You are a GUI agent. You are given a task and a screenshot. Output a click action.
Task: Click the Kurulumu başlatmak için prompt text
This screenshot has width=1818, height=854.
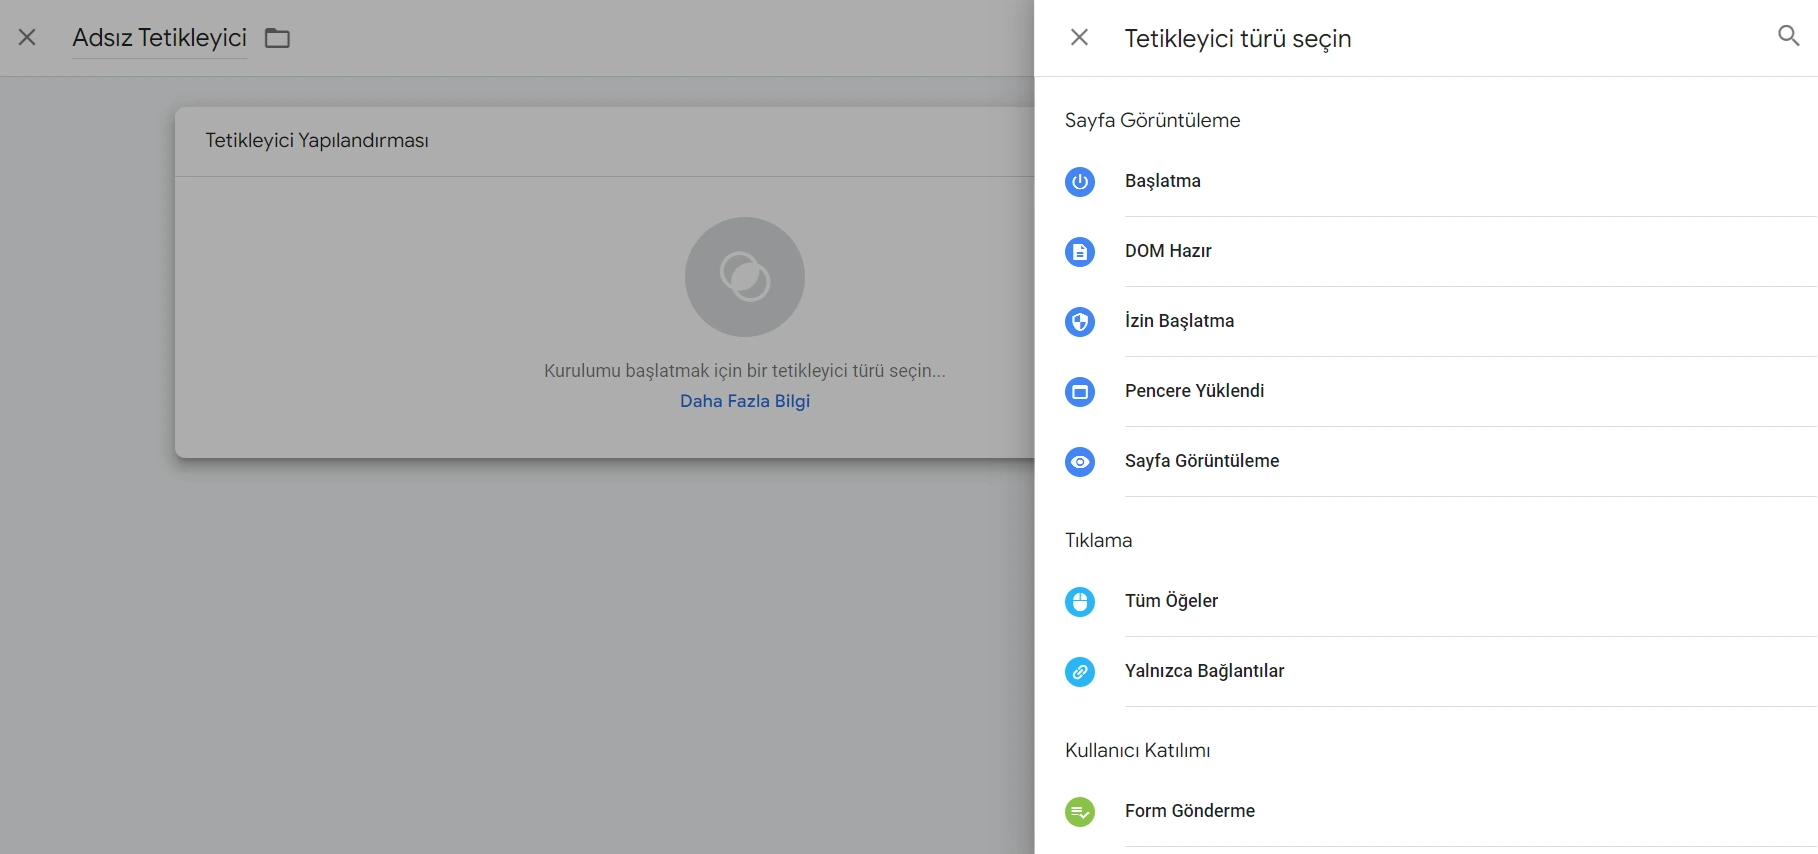(x=745, y=371)
